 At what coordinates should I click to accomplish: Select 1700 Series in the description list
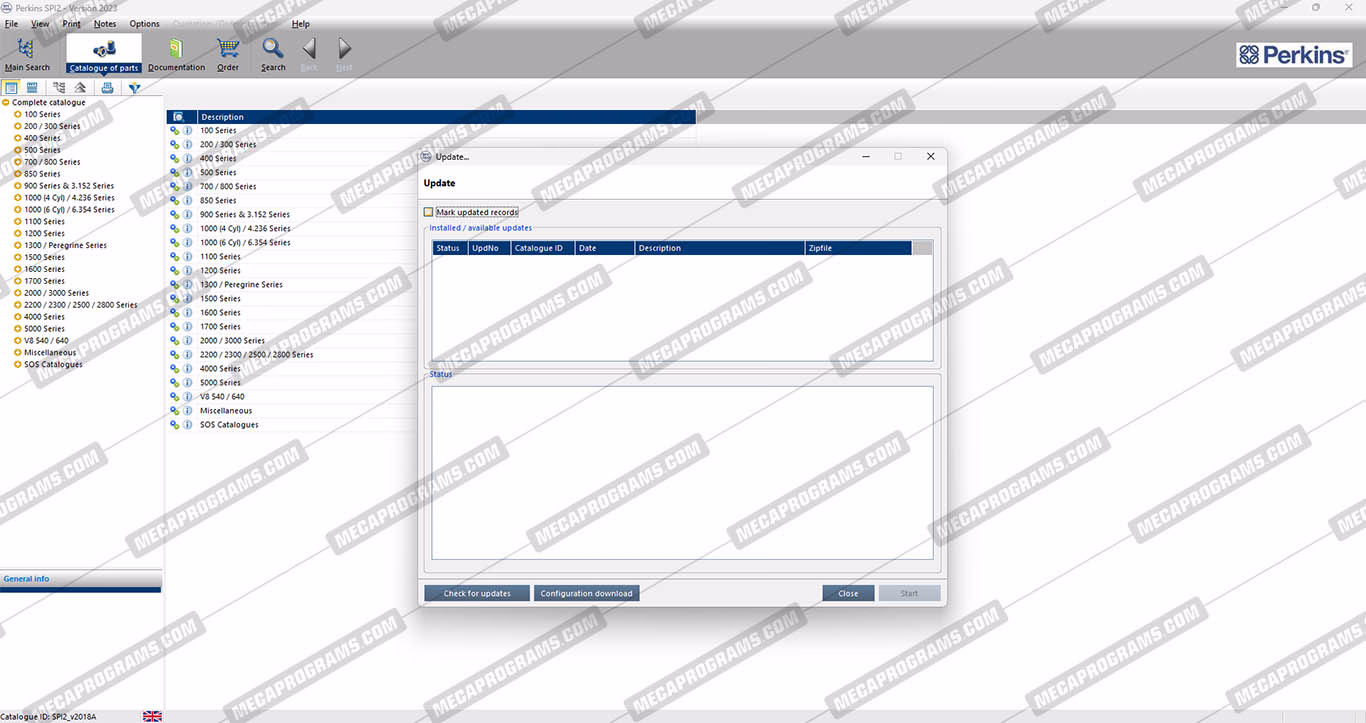click(220, 326)
